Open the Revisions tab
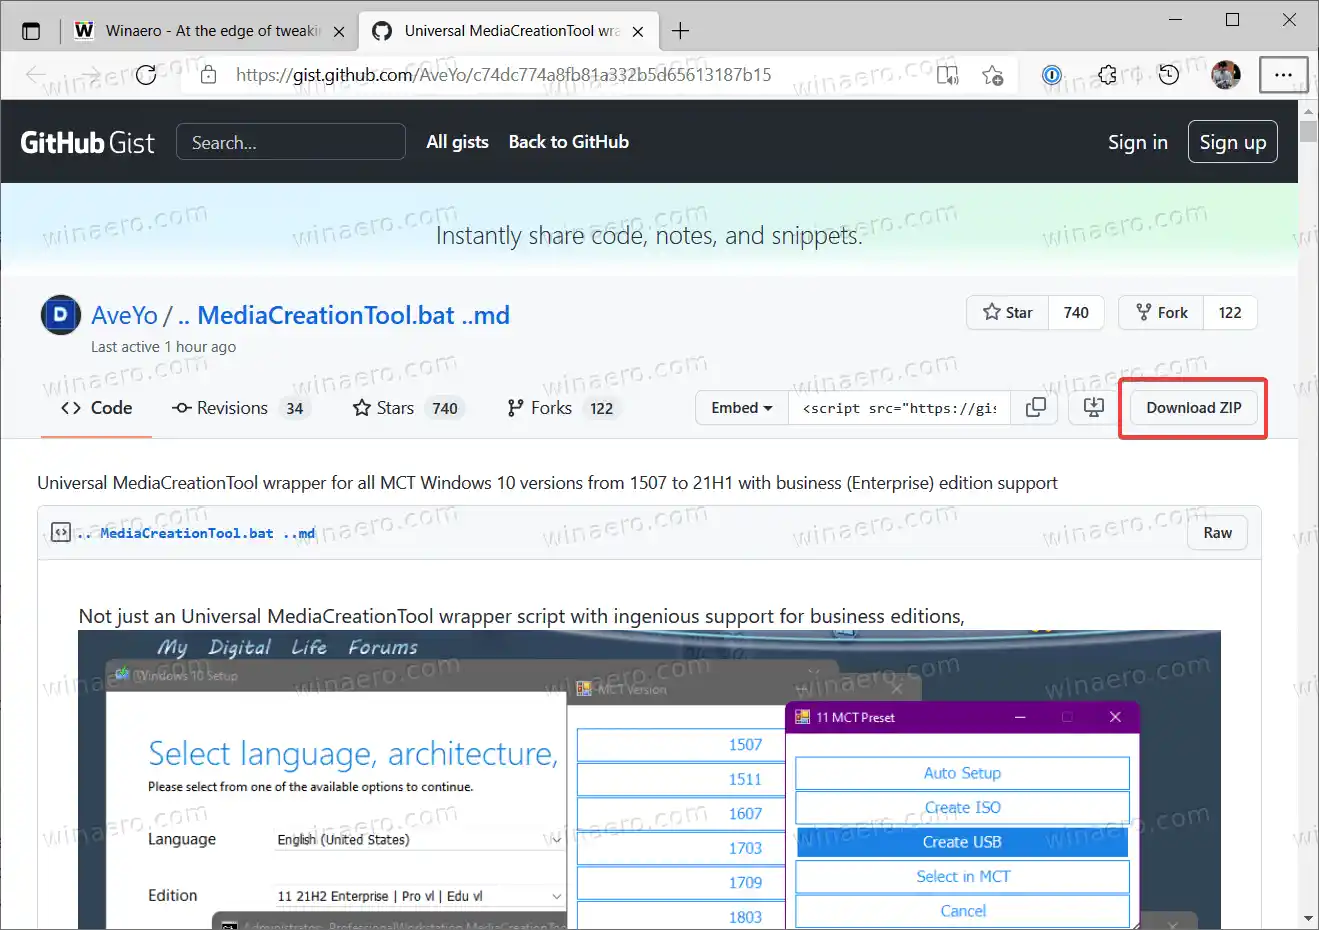 240,408
